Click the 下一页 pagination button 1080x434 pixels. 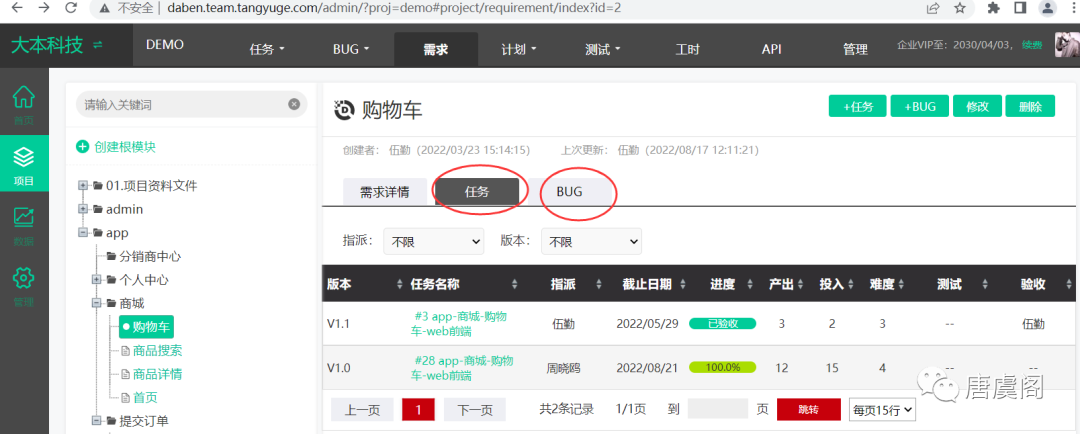(x=475, y=409)
